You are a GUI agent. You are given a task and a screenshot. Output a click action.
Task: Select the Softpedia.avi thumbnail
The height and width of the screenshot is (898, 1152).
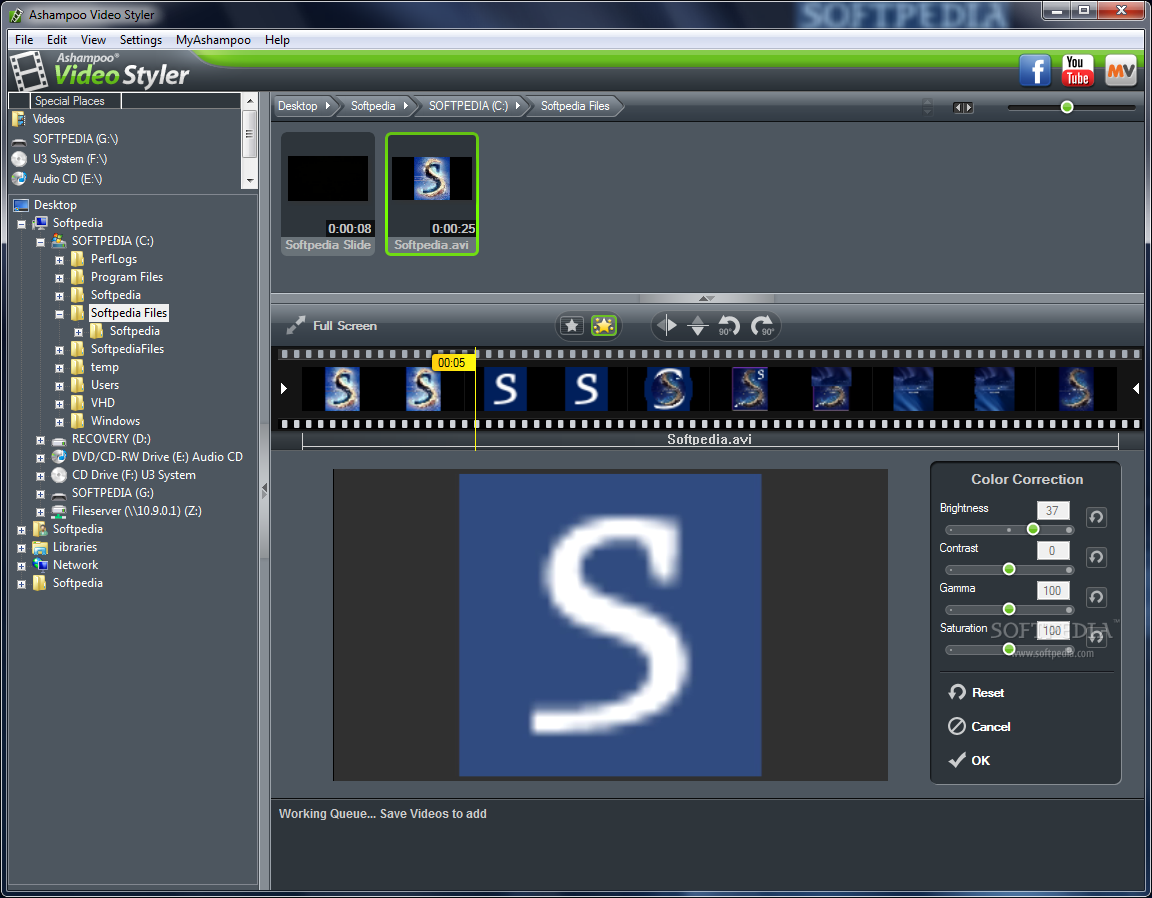432,194
